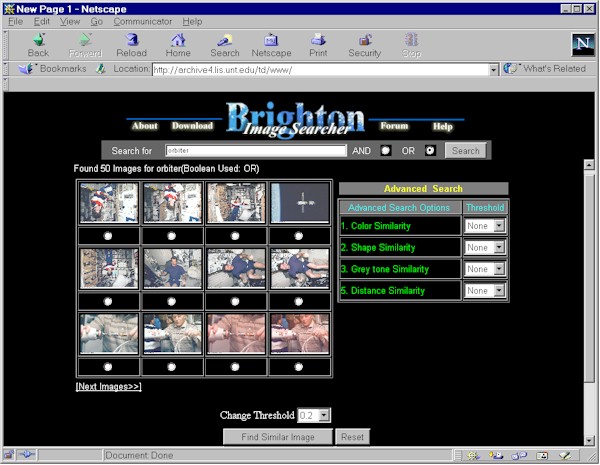Follow the Next Images link
Viewport: 600px width, 465px height.
click(x=109, y=387)
